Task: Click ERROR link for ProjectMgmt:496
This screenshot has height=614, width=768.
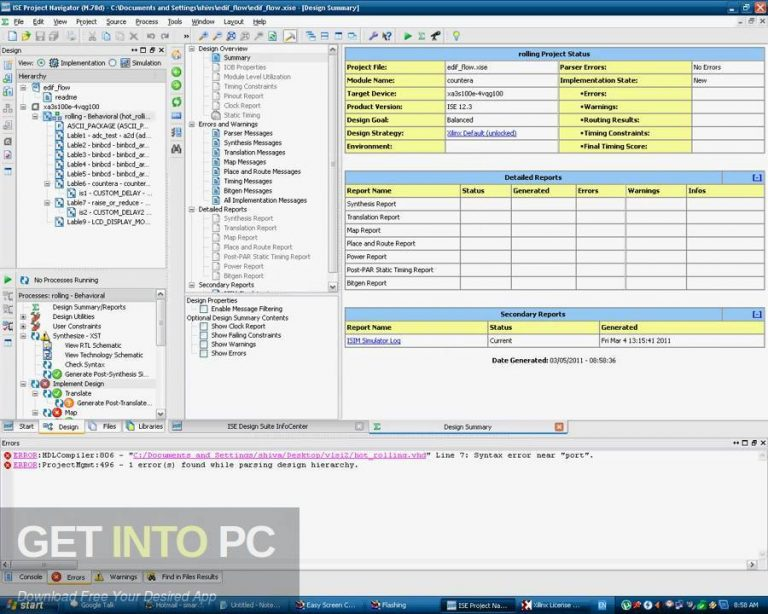Action: tap(25, 465)
